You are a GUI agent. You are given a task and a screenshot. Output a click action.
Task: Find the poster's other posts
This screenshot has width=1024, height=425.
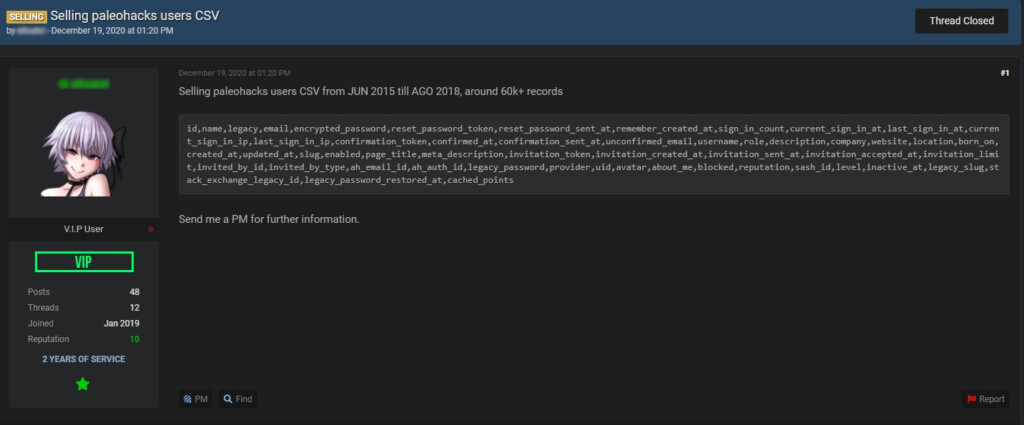238,399
